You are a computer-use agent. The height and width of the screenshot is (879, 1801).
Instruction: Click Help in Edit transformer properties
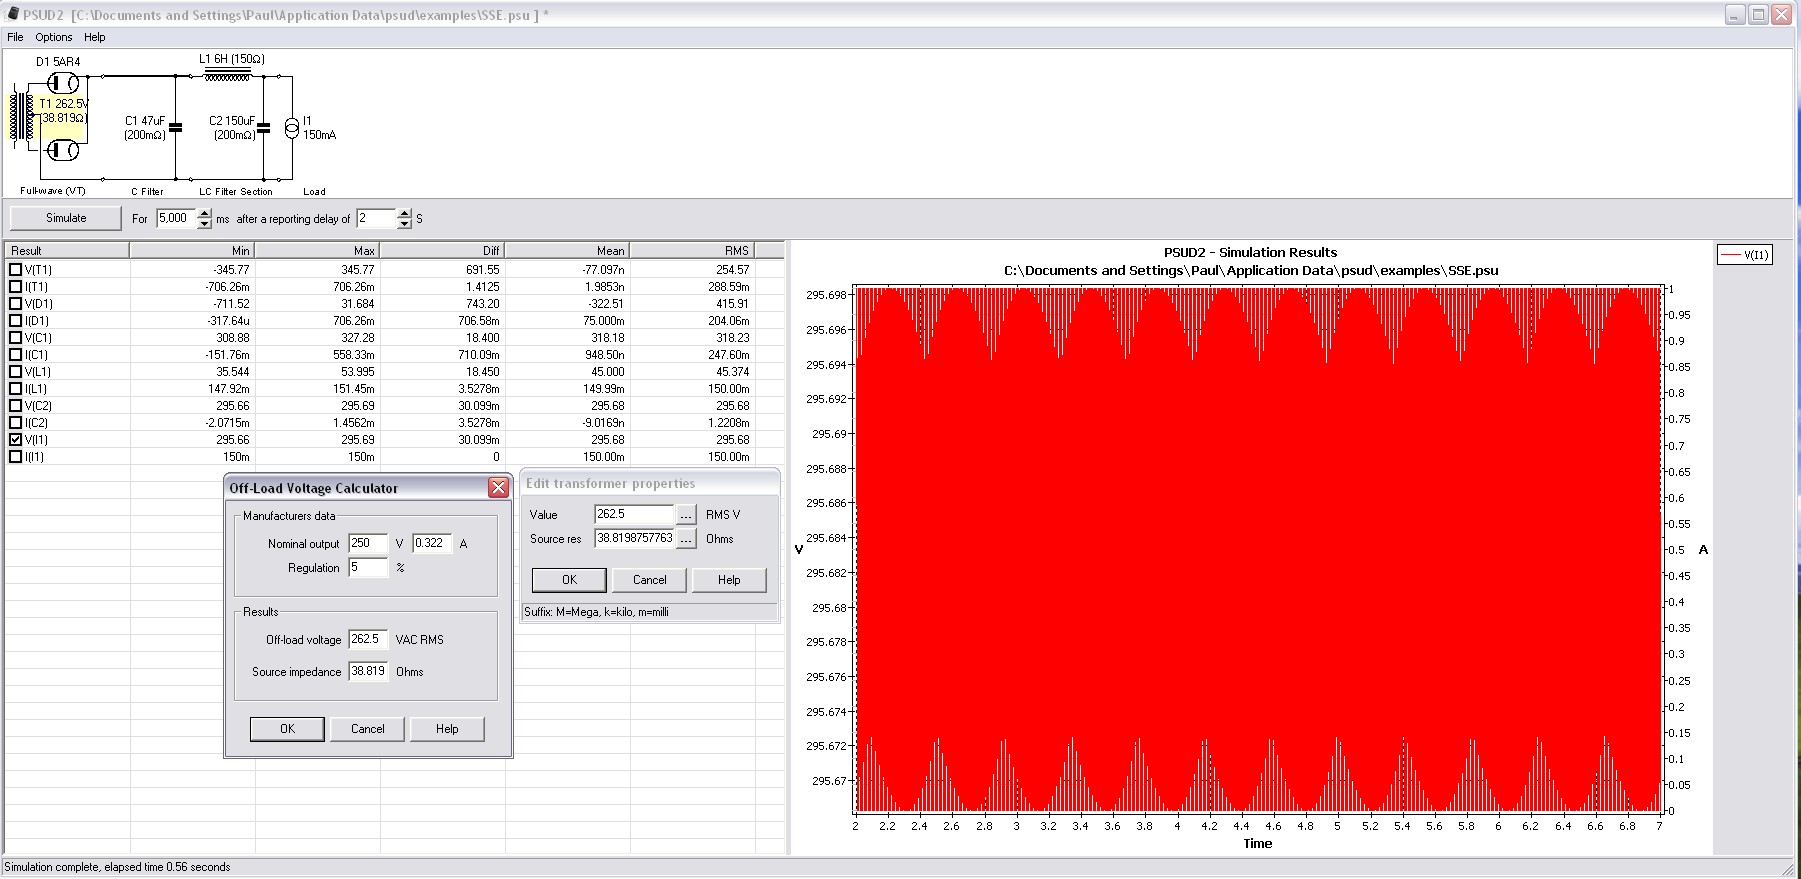[x=729, y=580]
